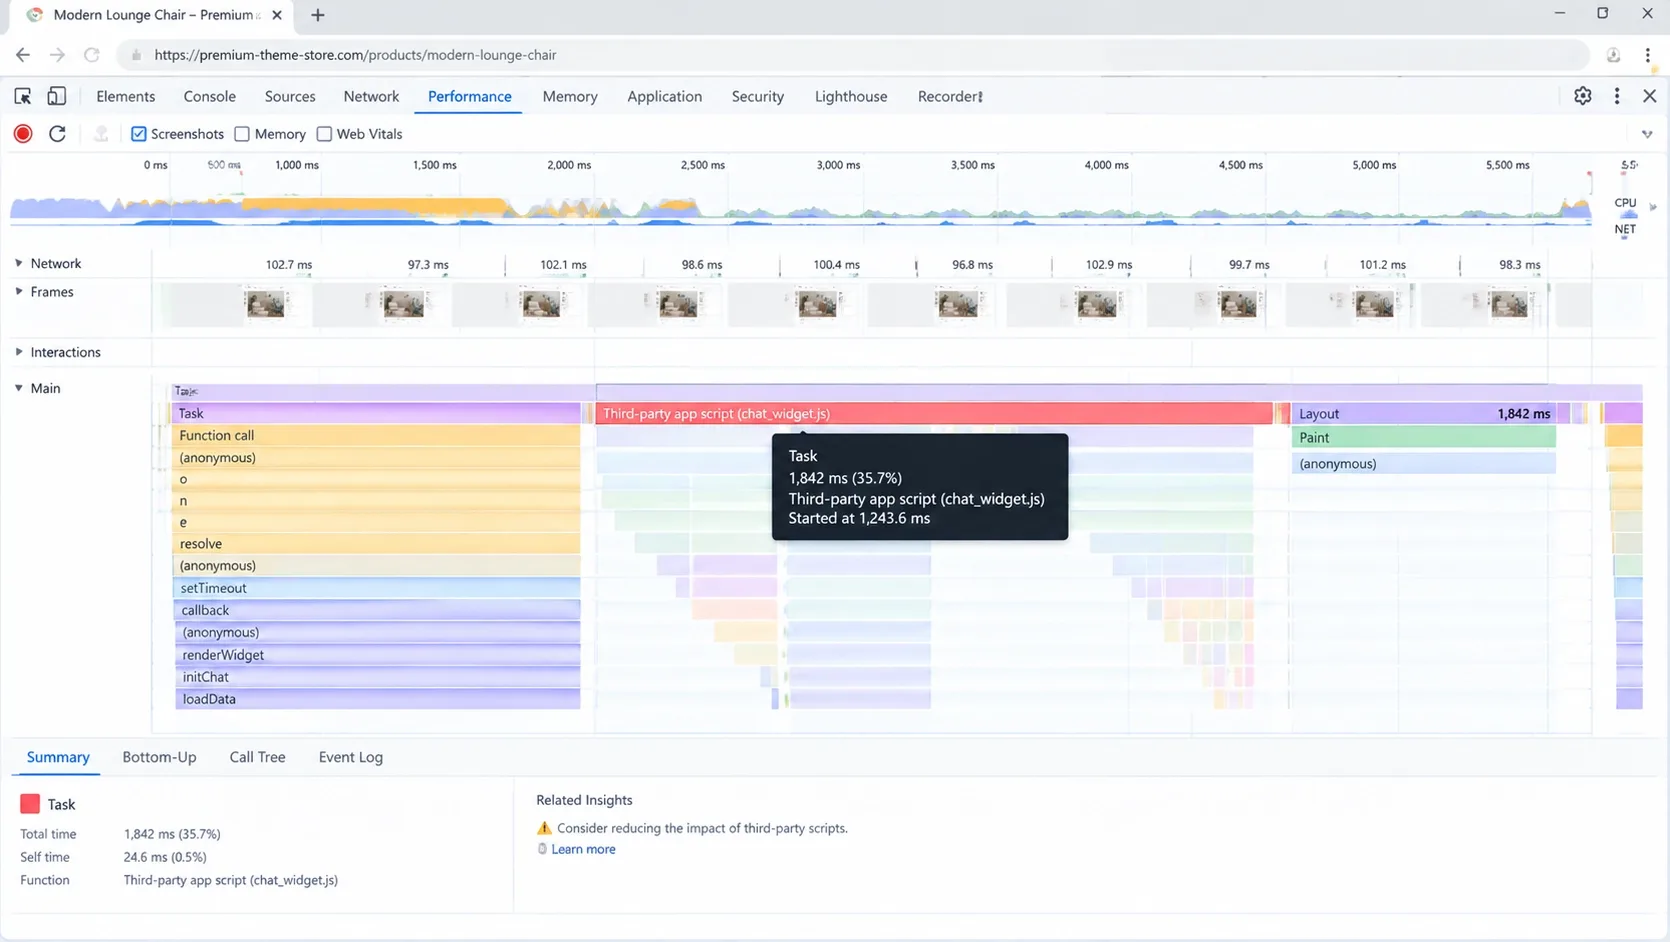Open the Event Log tab
The height and width of the screenshot is (942, 1670).
[351, 757]
